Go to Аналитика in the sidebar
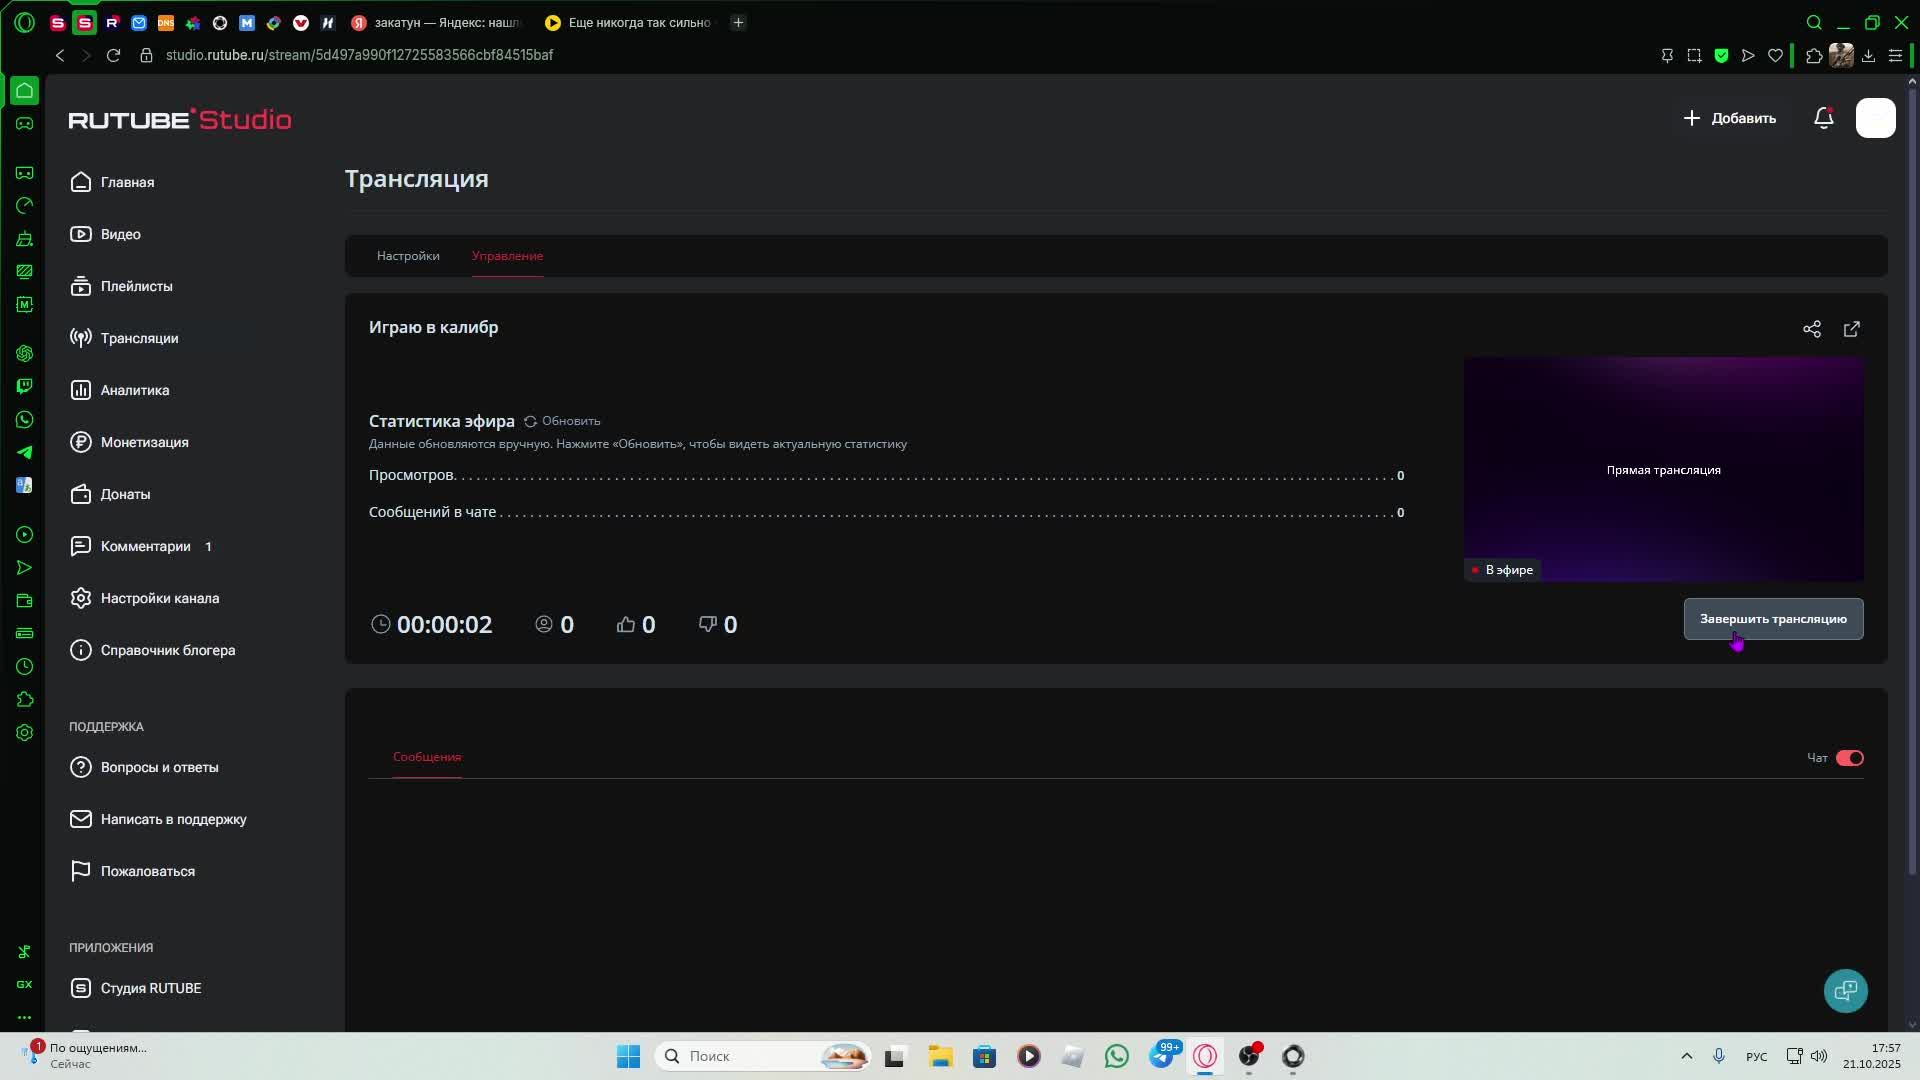 coord(134,390)
